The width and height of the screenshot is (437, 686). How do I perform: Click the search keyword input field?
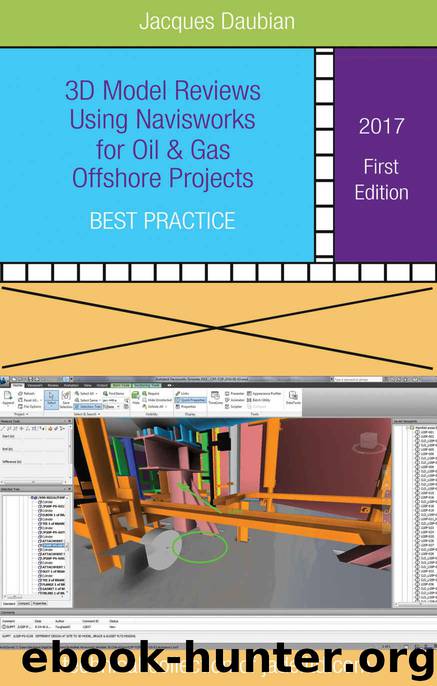pyautogui.click(x=358, y=379)
